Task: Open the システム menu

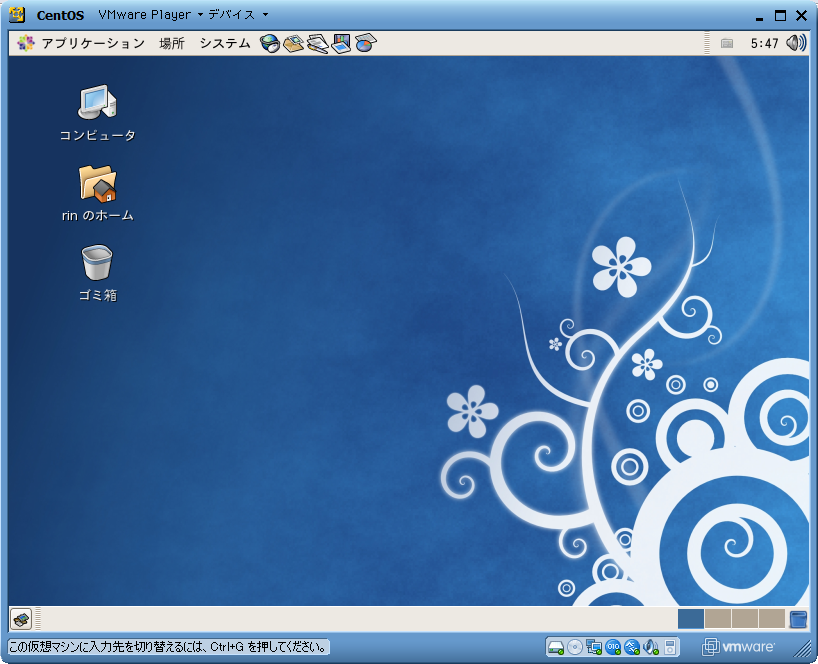Action: point(225,43)
